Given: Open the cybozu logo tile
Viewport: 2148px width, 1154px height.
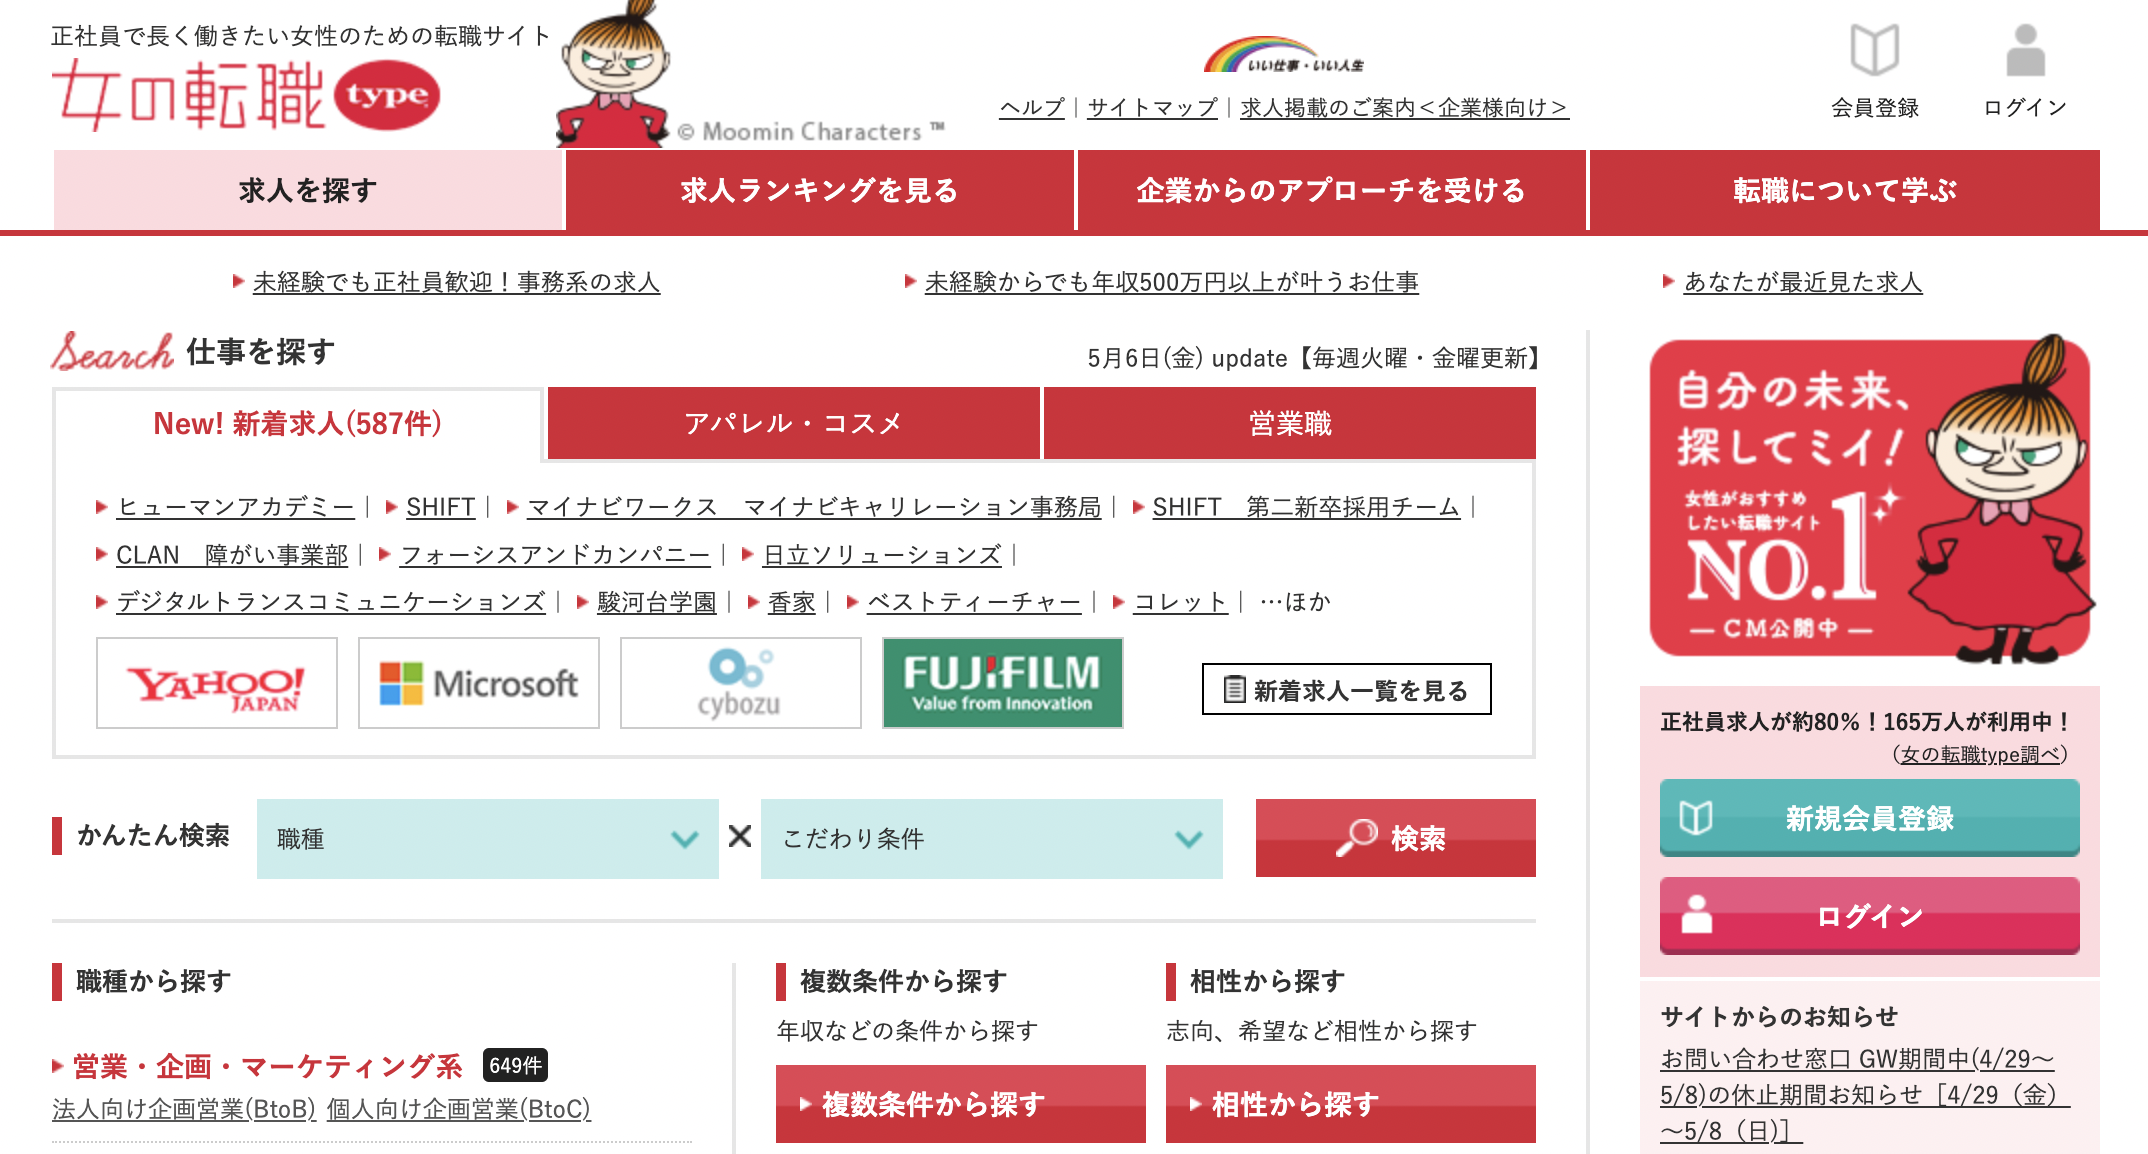Looking at the screenshot, I should tap(741, 684).
